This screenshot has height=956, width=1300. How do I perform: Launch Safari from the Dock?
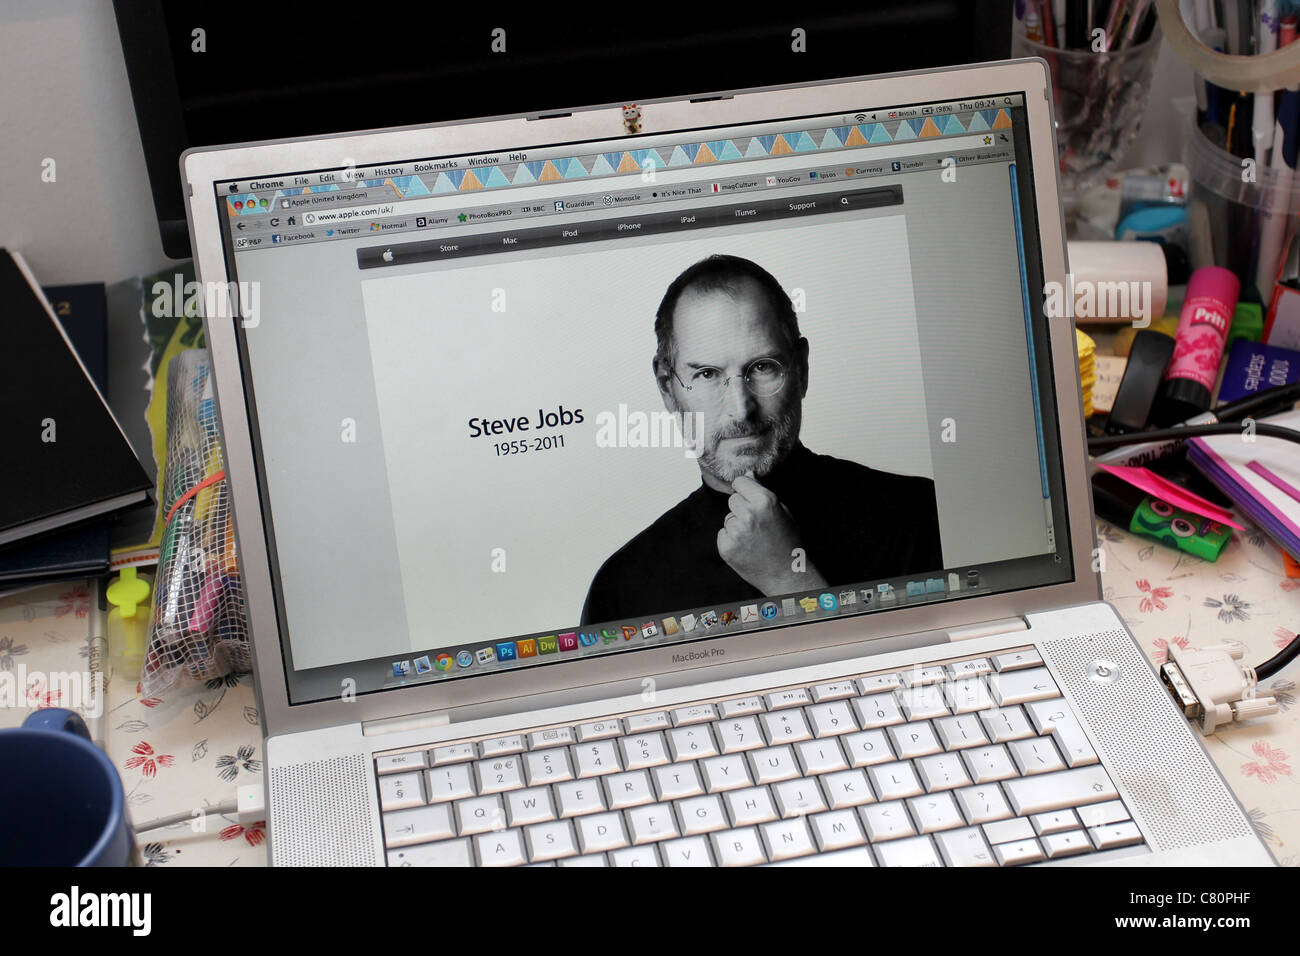(464, 659)
